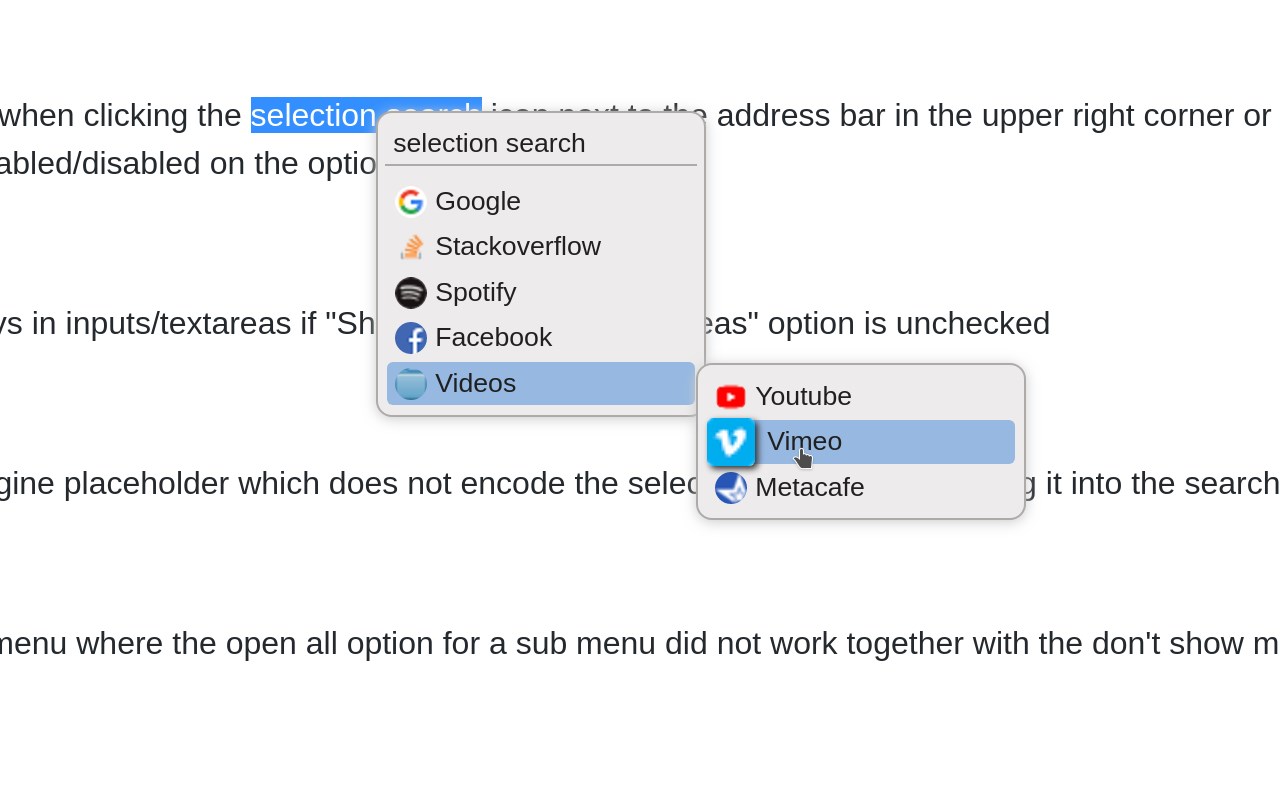This screenshot has height=800, width=1280.
Task: Click the blue highlighted page text
Action: tap(312, 115)
